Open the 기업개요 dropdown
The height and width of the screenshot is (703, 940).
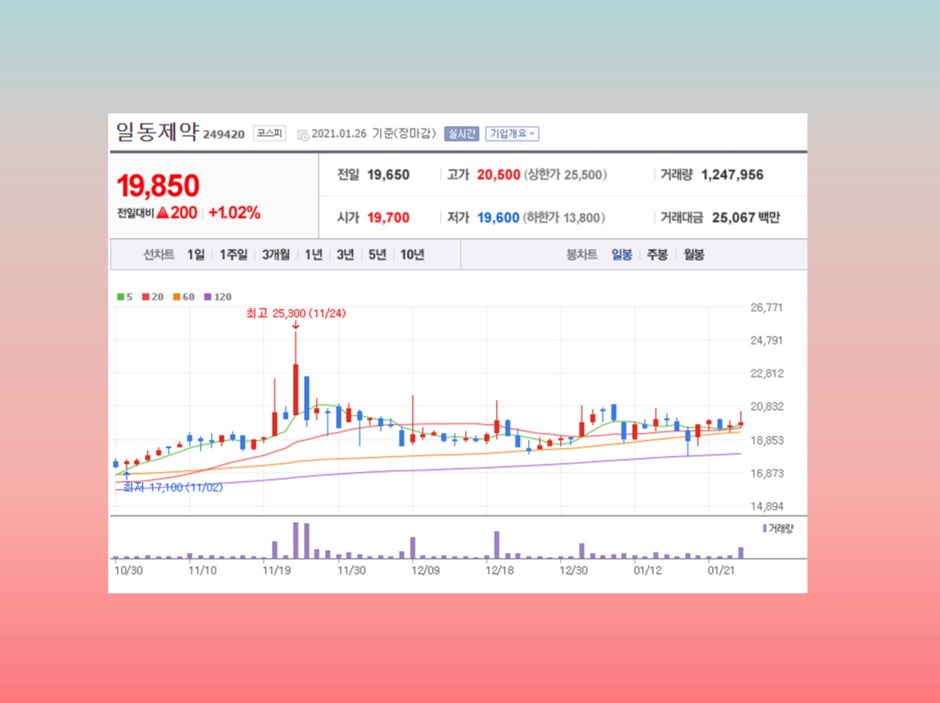click(x=512, y=134)
